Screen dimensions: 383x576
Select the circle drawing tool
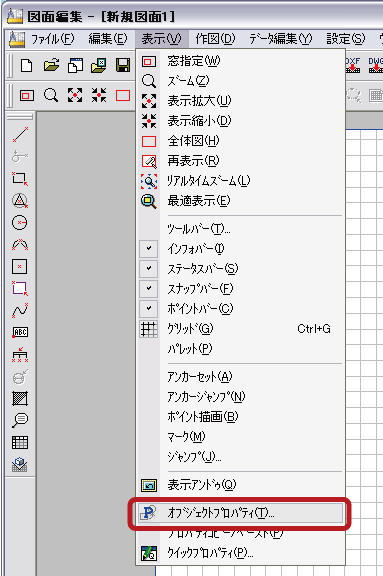[x=20, y=222]
